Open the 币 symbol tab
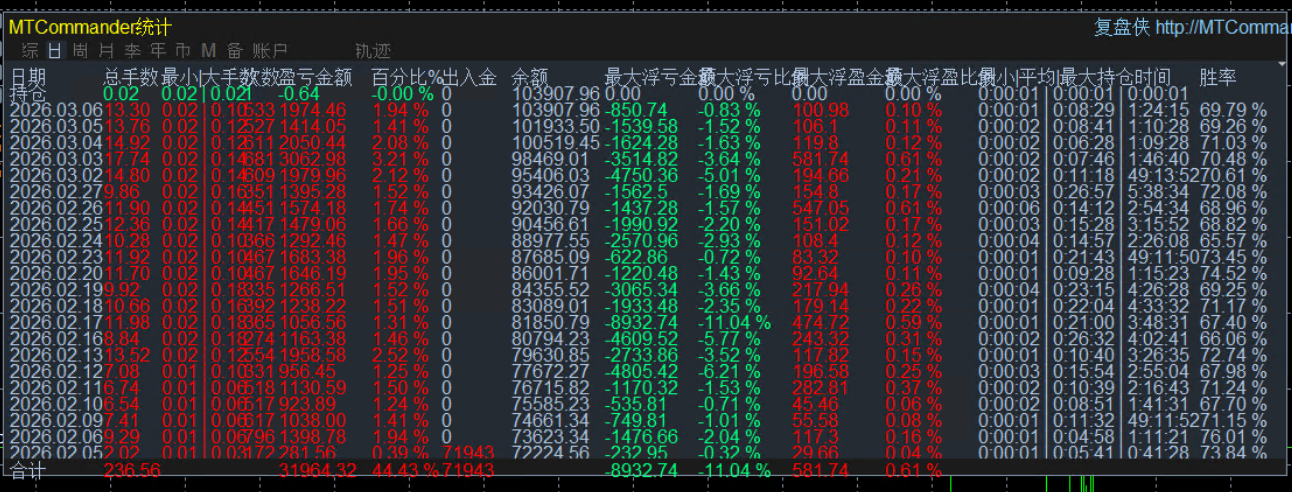 pos(183,50)
